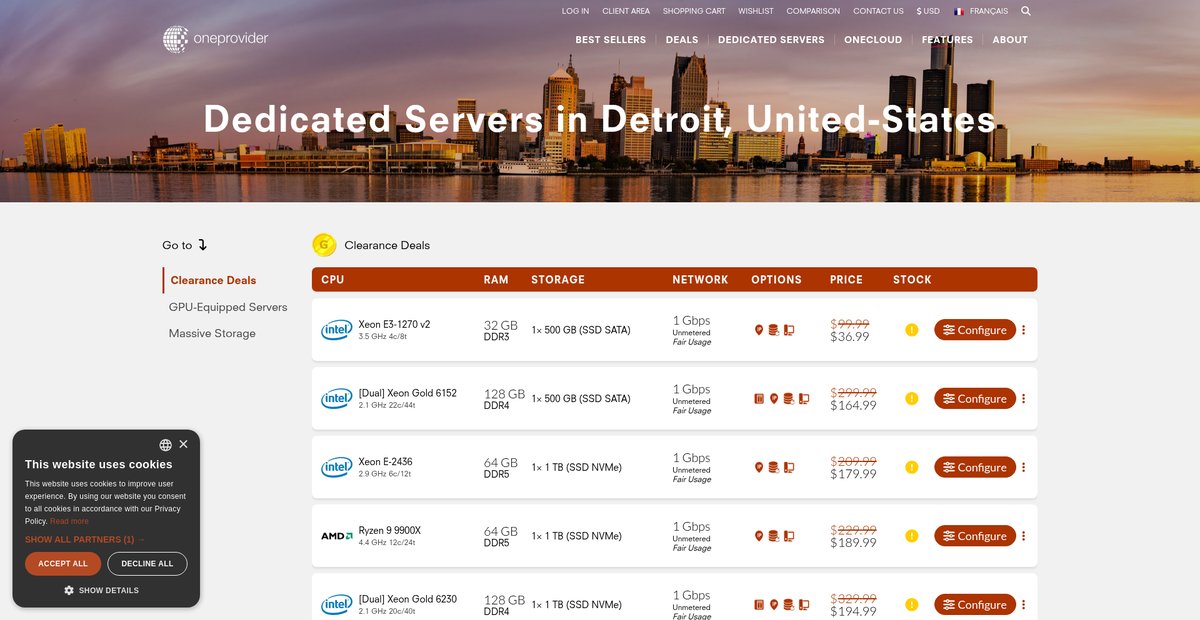Screen dimensions: 1200x620
Task: Configure the Xeon E-2436 server
Action: tap(975, 467)
